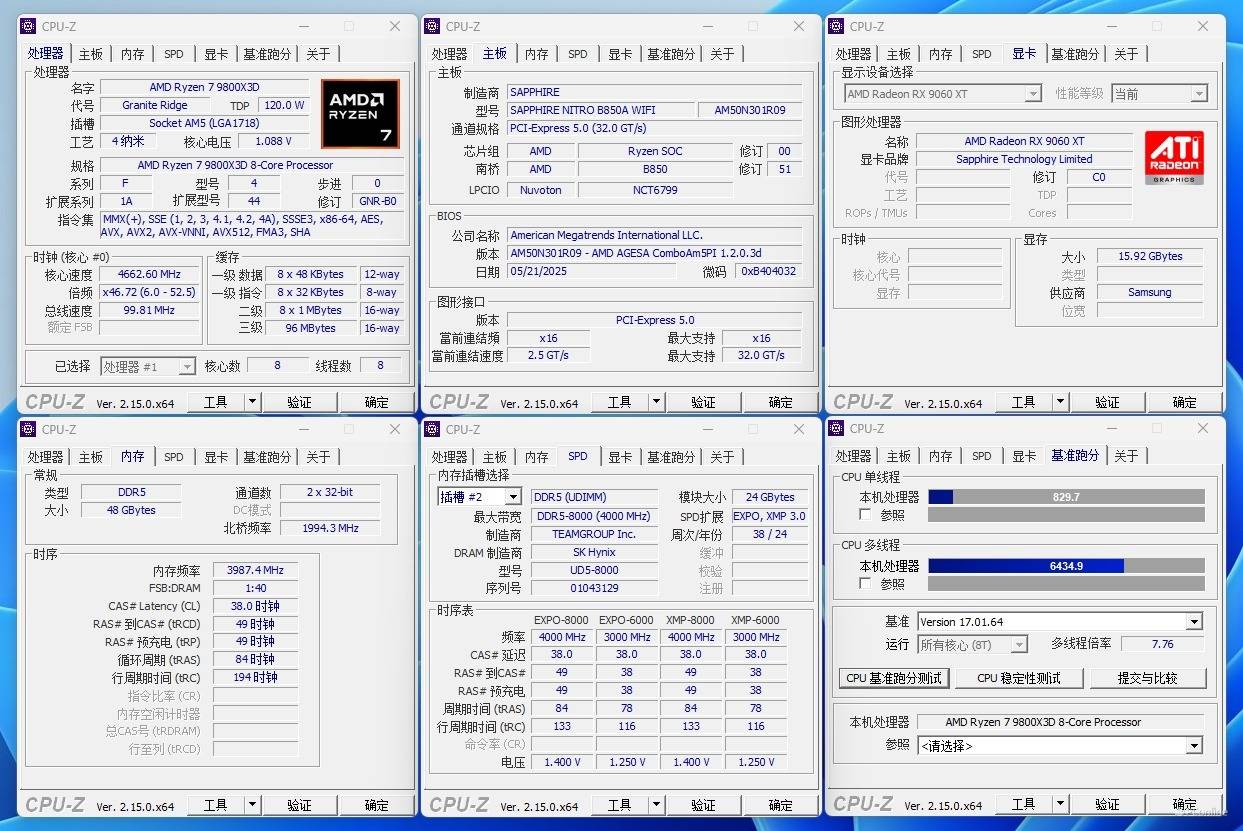Click CPU-Z title bar icon of the processor (处理器) window

click(x=28, y=27)
